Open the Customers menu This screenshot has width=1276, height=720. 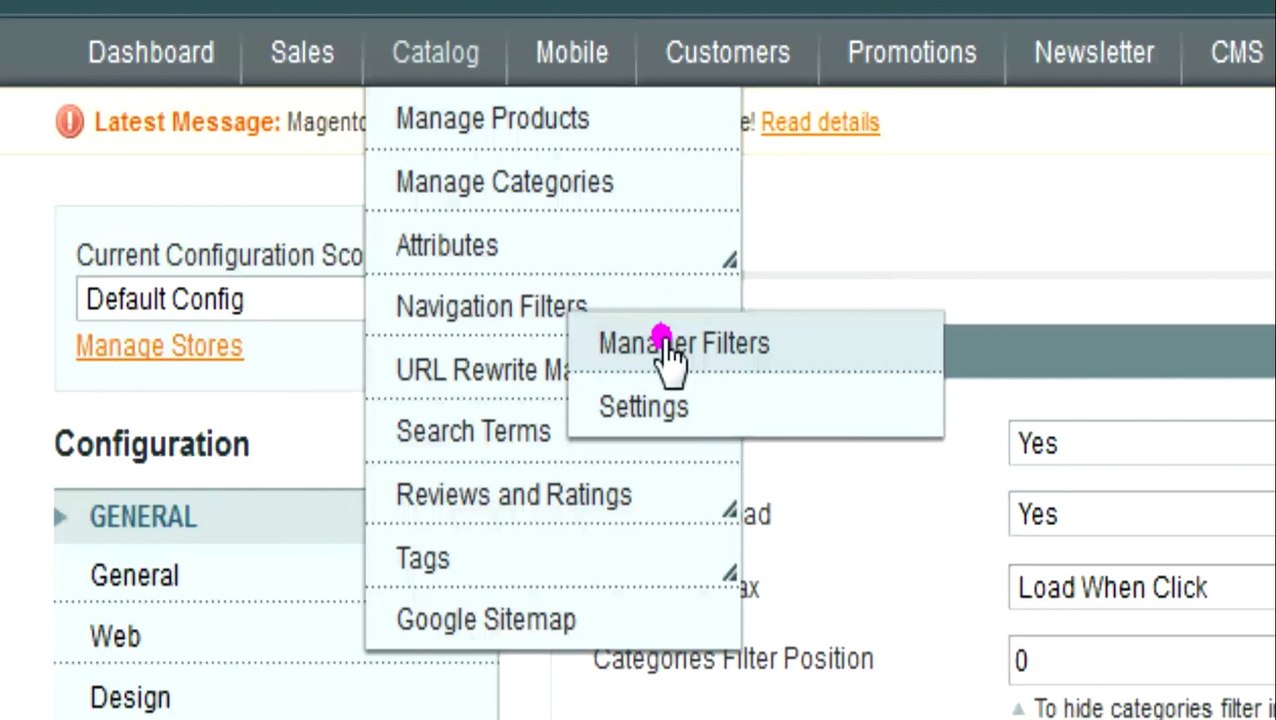point(727,53)
